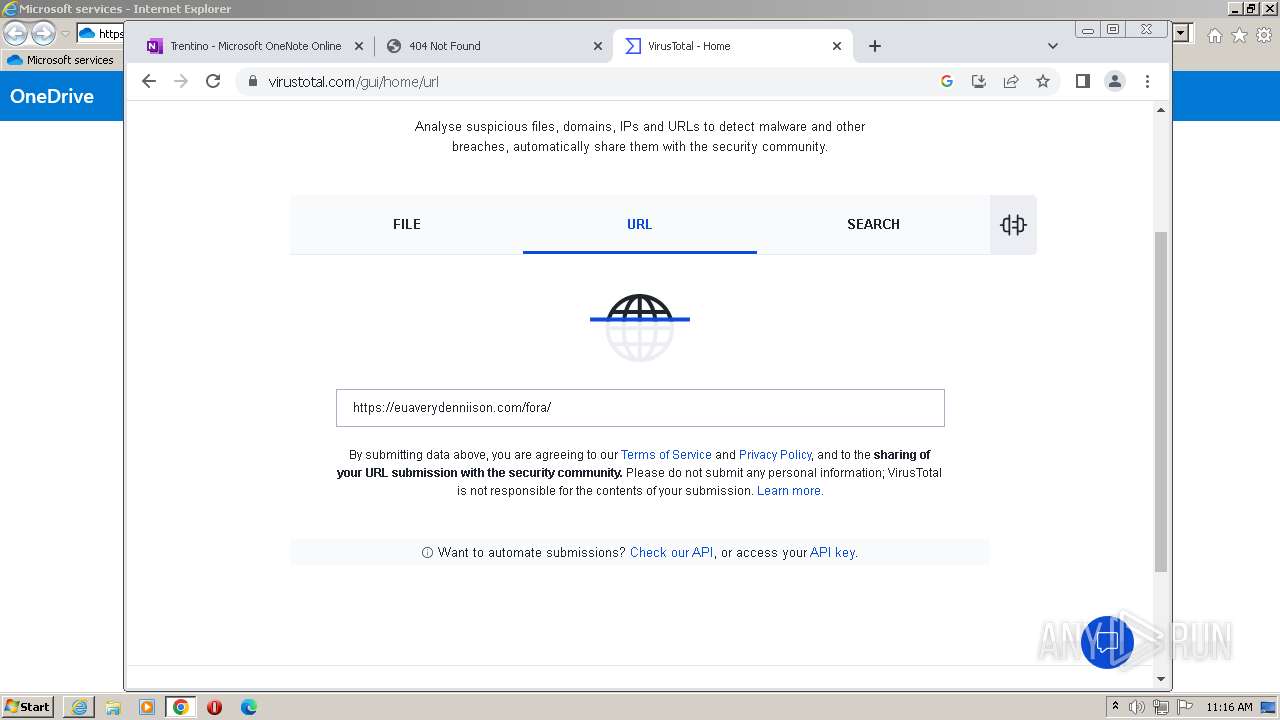Click the scrollbar down arrow in Chrome
This screenshot has height=720, width=1280.
point(1161,679)
